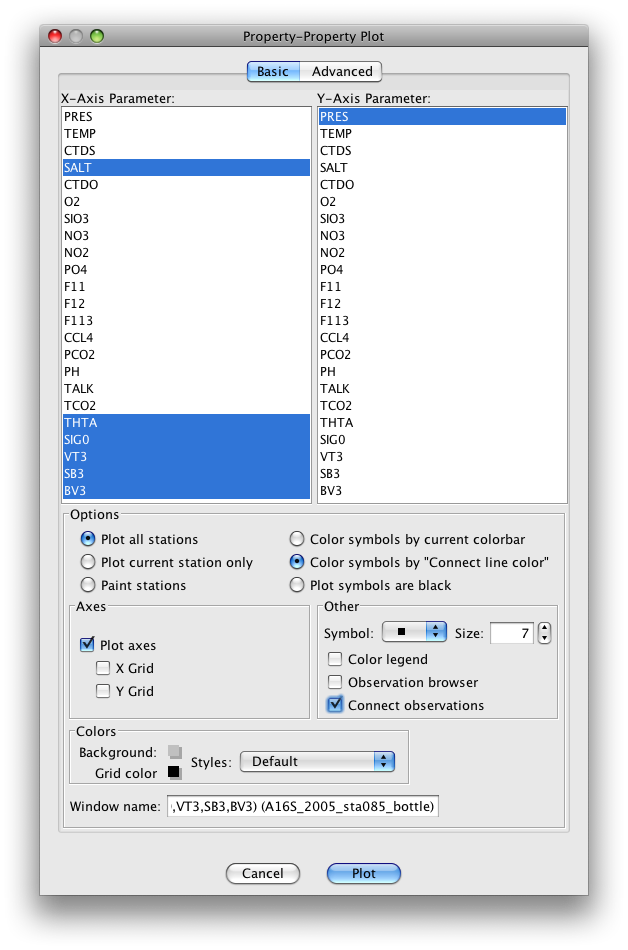Open the Symbol dropdown
Screen dimensions: 628x950
tap(414, 632)
